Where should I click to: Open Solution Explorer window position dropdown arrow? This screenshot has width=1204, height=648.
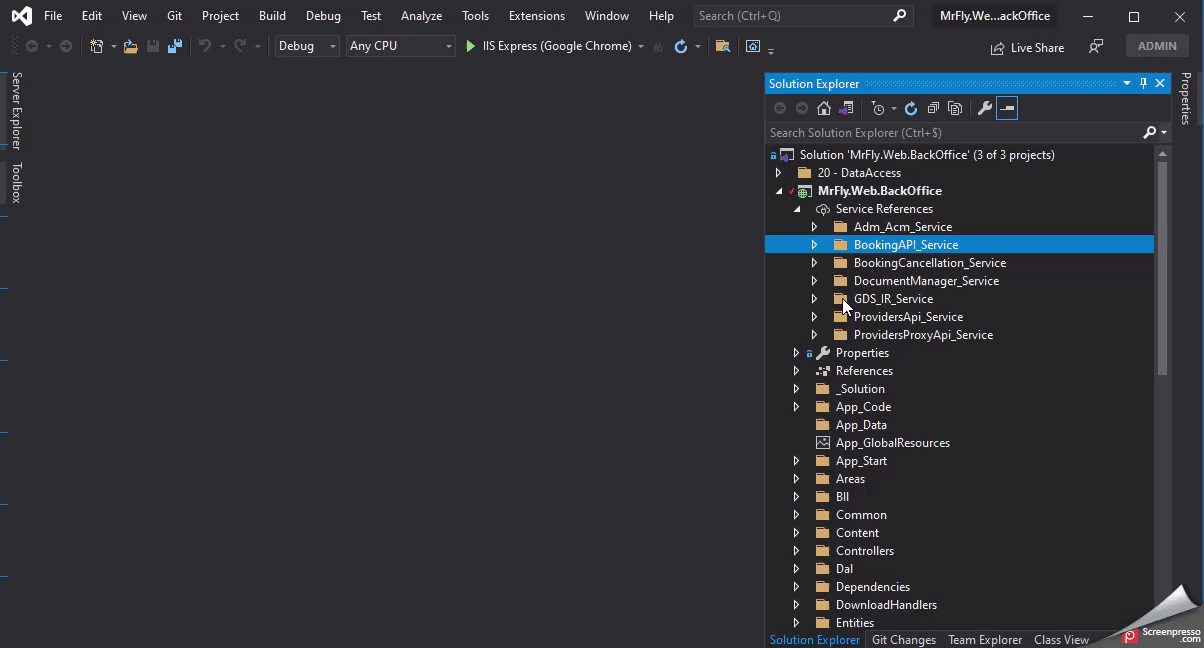coord(1127,84)
